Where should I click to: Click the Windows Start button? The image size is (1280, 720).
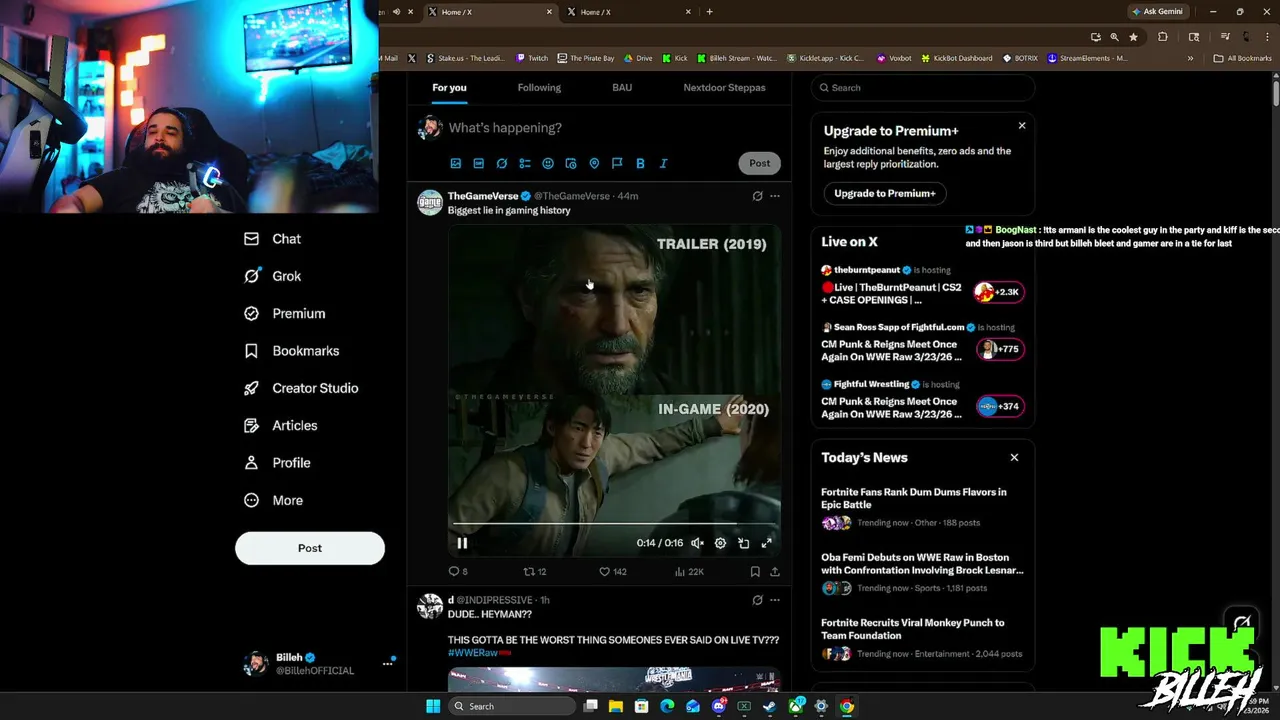[x=433, y=706]
